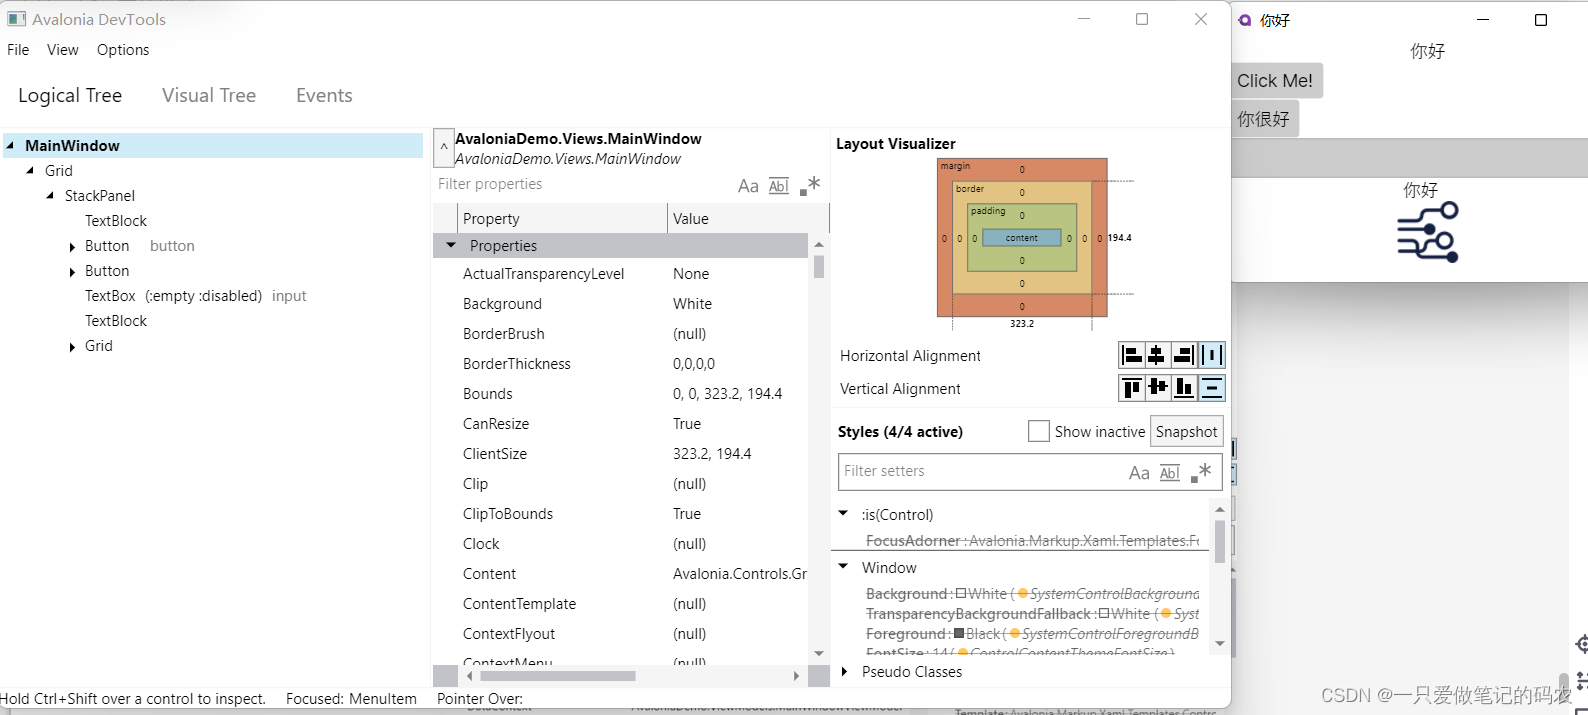Click the styles panel scroll-down arrow
The height and width of the screenshot is (715, 1588).
coord(1220,643)
